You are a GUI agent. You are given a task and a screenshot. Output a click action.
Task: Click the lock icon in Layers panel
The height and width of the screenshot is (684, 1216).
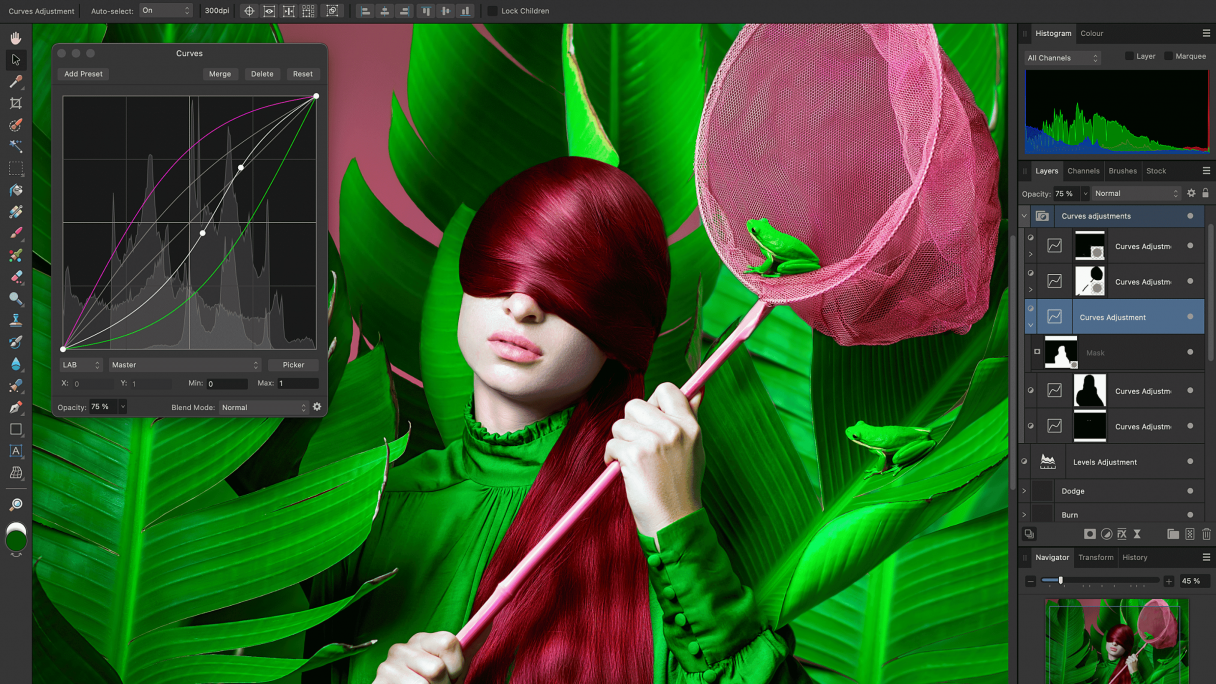click(x=1205, y=193)
